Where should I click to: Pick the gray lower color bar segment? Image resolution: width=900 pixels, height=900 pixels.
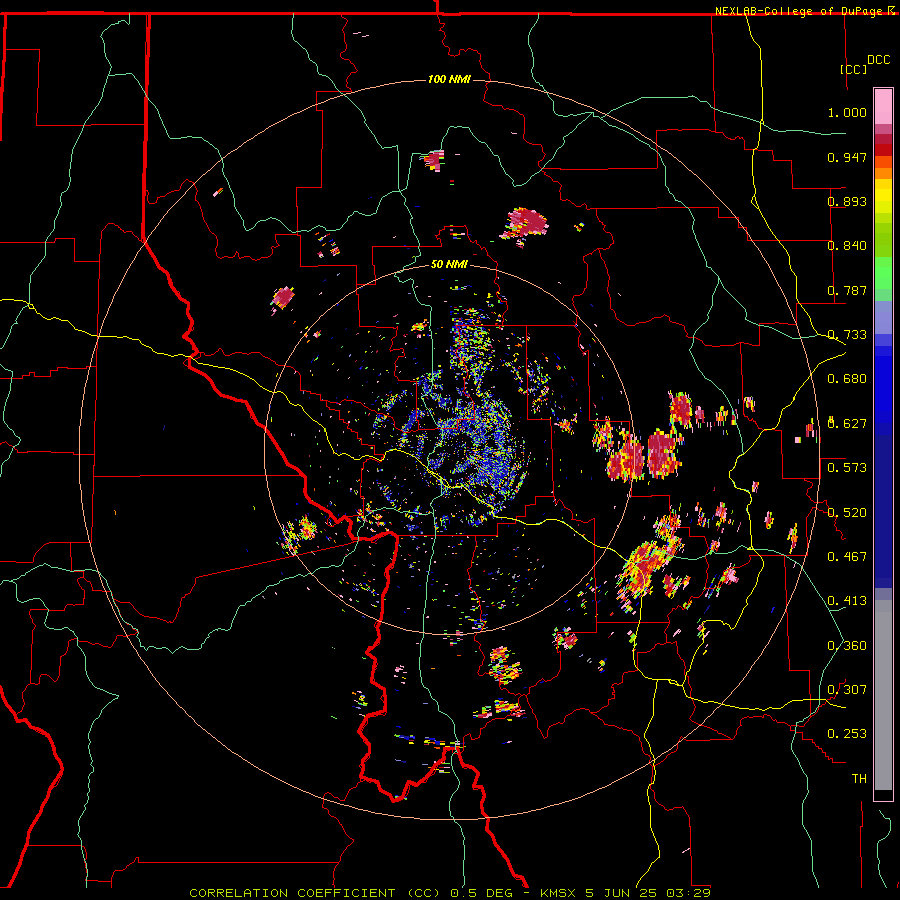(x=883, y=695)
